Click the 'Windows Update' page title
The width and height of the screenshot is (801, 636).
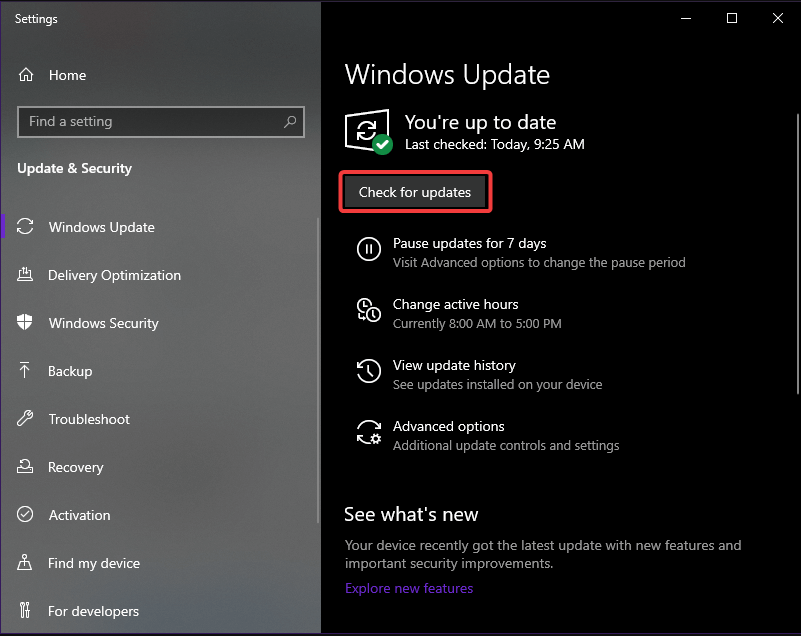click(447, 75)
